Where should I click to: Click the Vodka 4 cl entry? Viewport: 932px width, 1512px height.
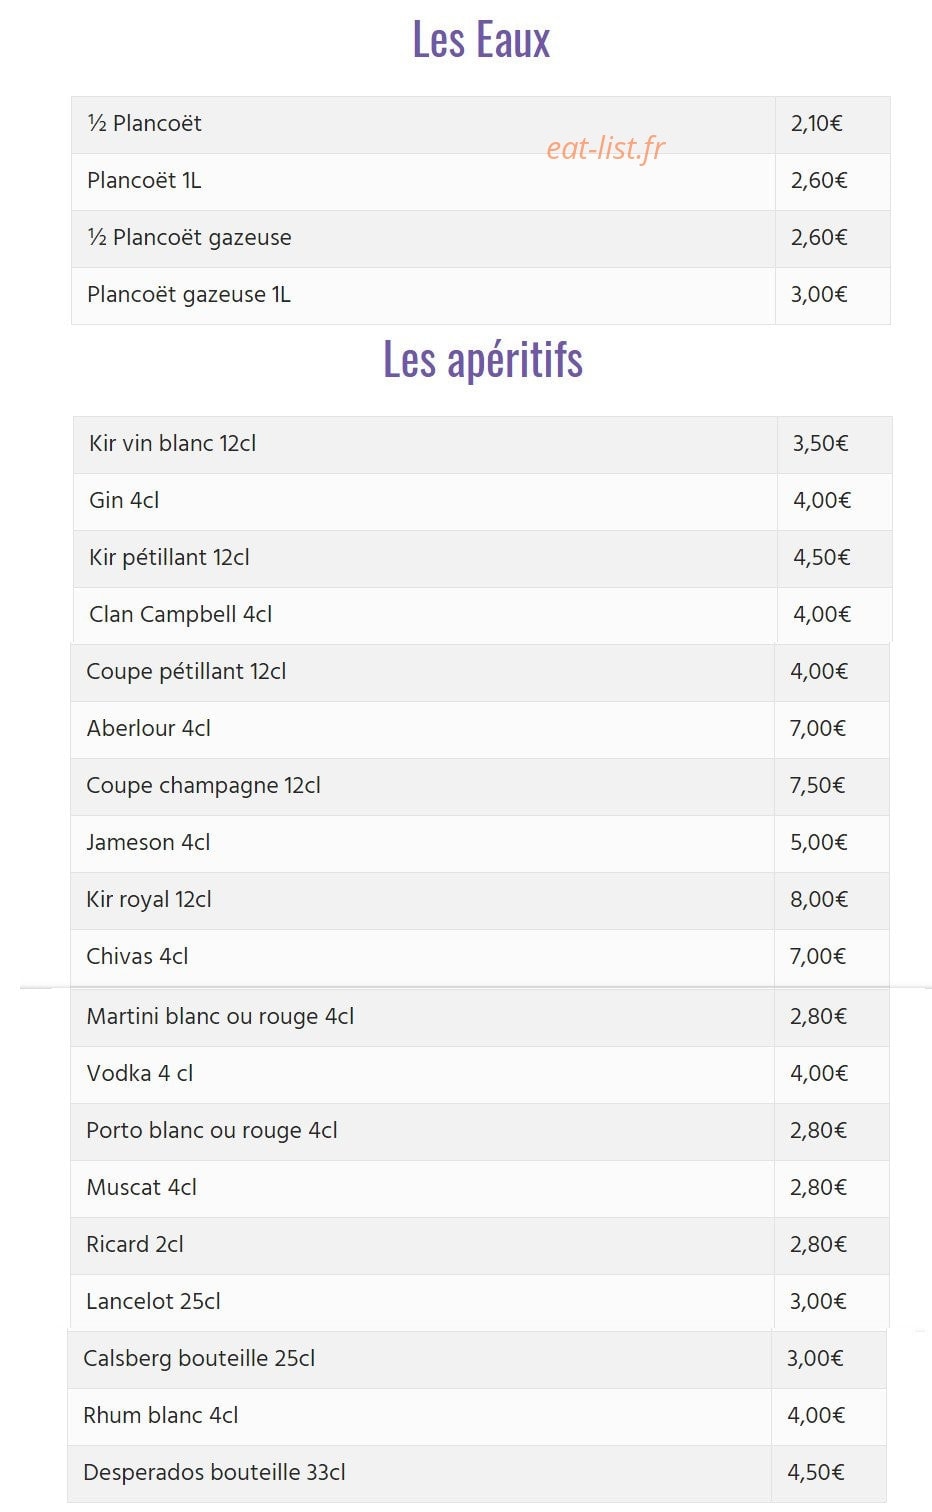(x=140, y=1074)
